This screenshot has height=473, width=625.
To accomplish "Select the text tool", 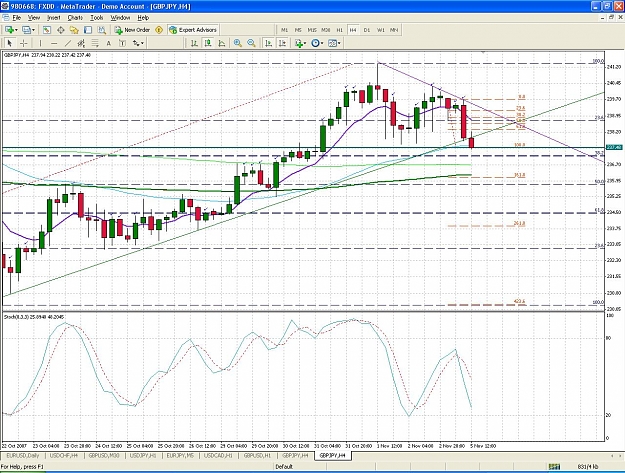I will [x=108, y=43].
